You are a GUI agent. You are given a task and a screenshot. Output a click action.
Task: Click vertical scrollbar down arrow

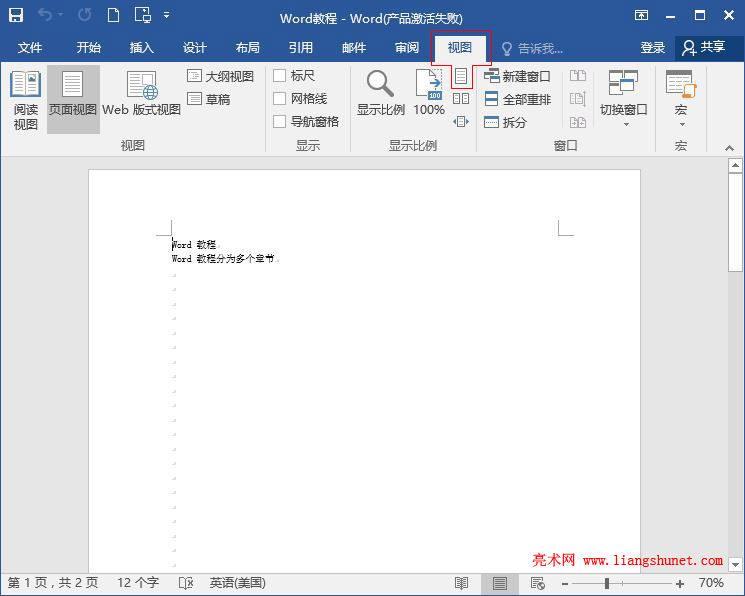click(x=735, y=565)
